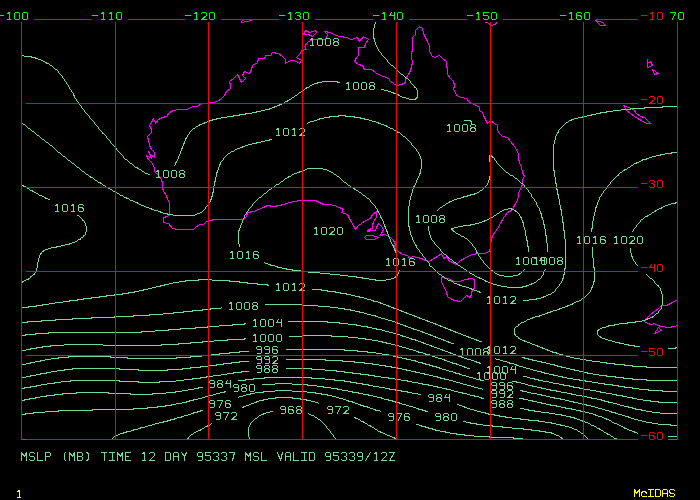700x500 pixels.
Task: Pick the -130 longitude label at top
Action: [297, 16]
